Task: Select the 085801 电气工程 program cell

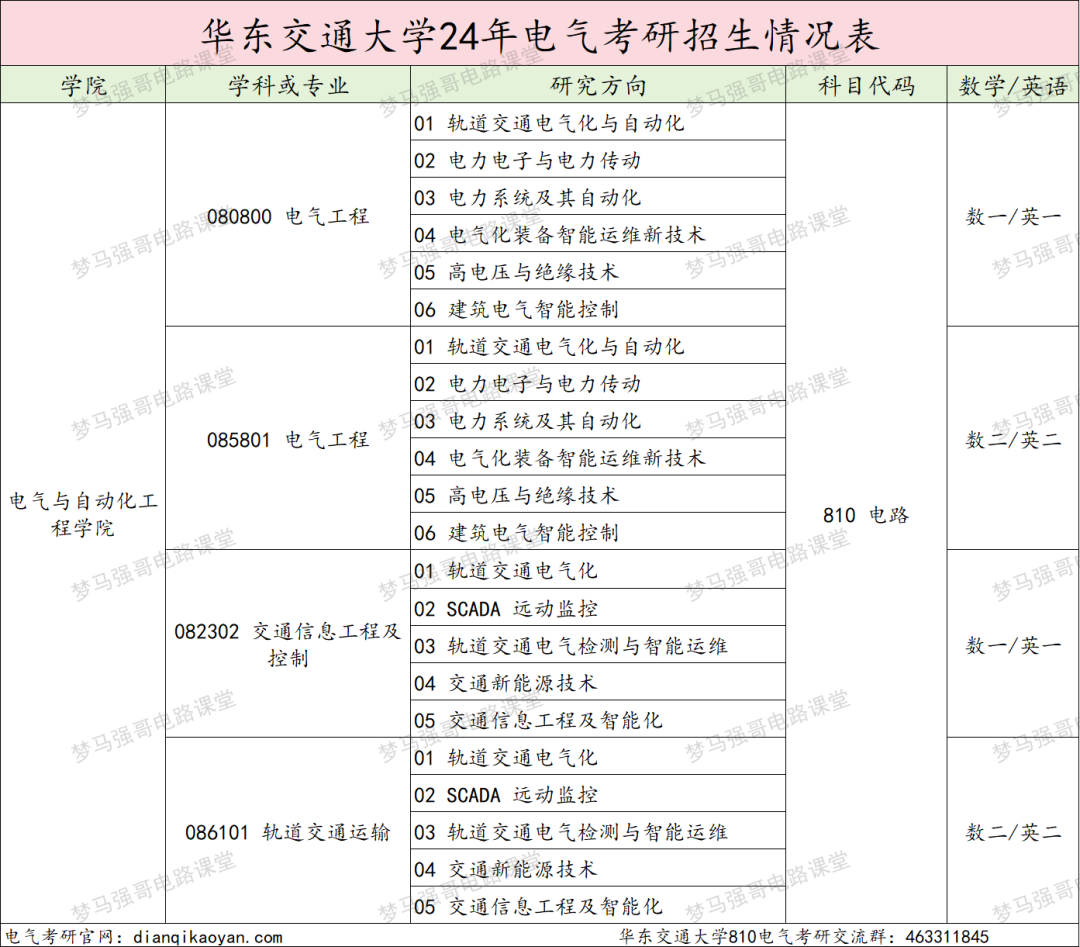Action: pyautogui.click(x=287, y=438)
